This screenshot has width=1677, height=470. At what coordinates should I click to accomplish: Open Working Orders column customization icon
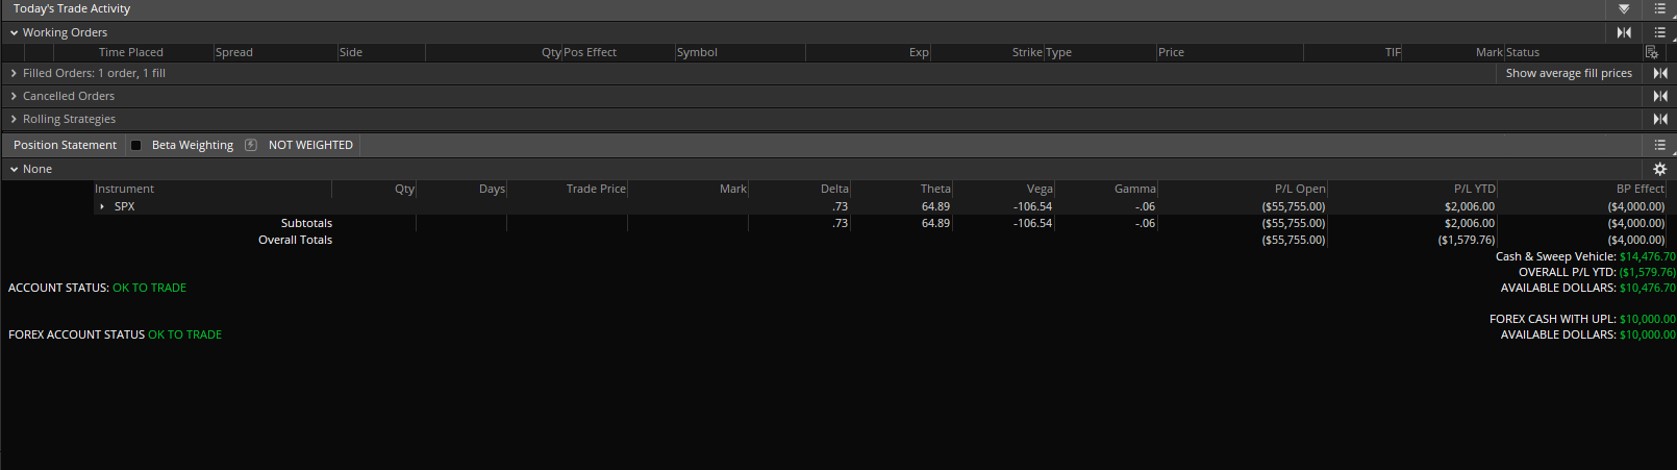point(1651,52)
